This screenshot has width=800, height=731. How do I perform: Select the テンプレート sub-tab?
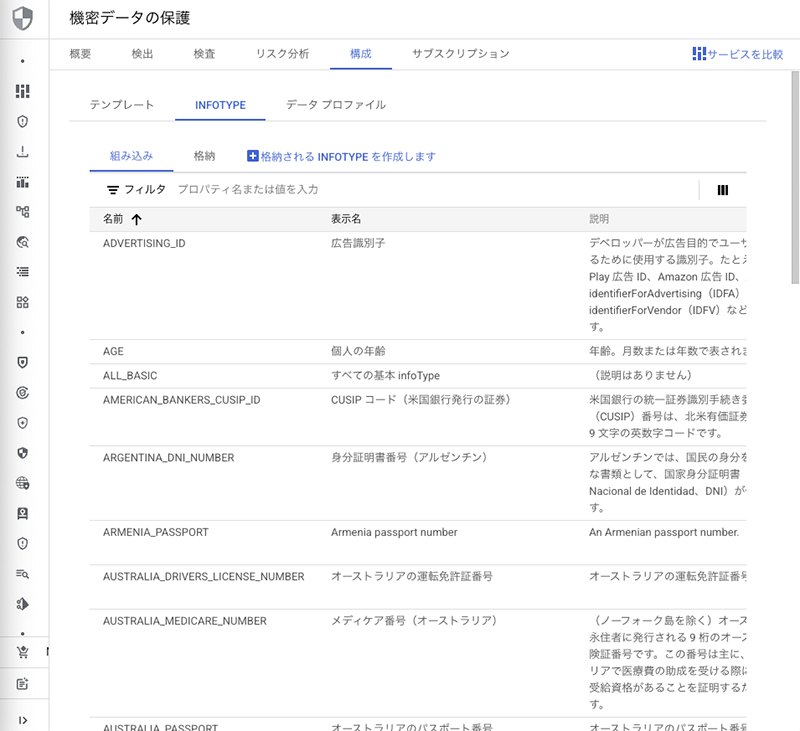(x=122, y=105)
